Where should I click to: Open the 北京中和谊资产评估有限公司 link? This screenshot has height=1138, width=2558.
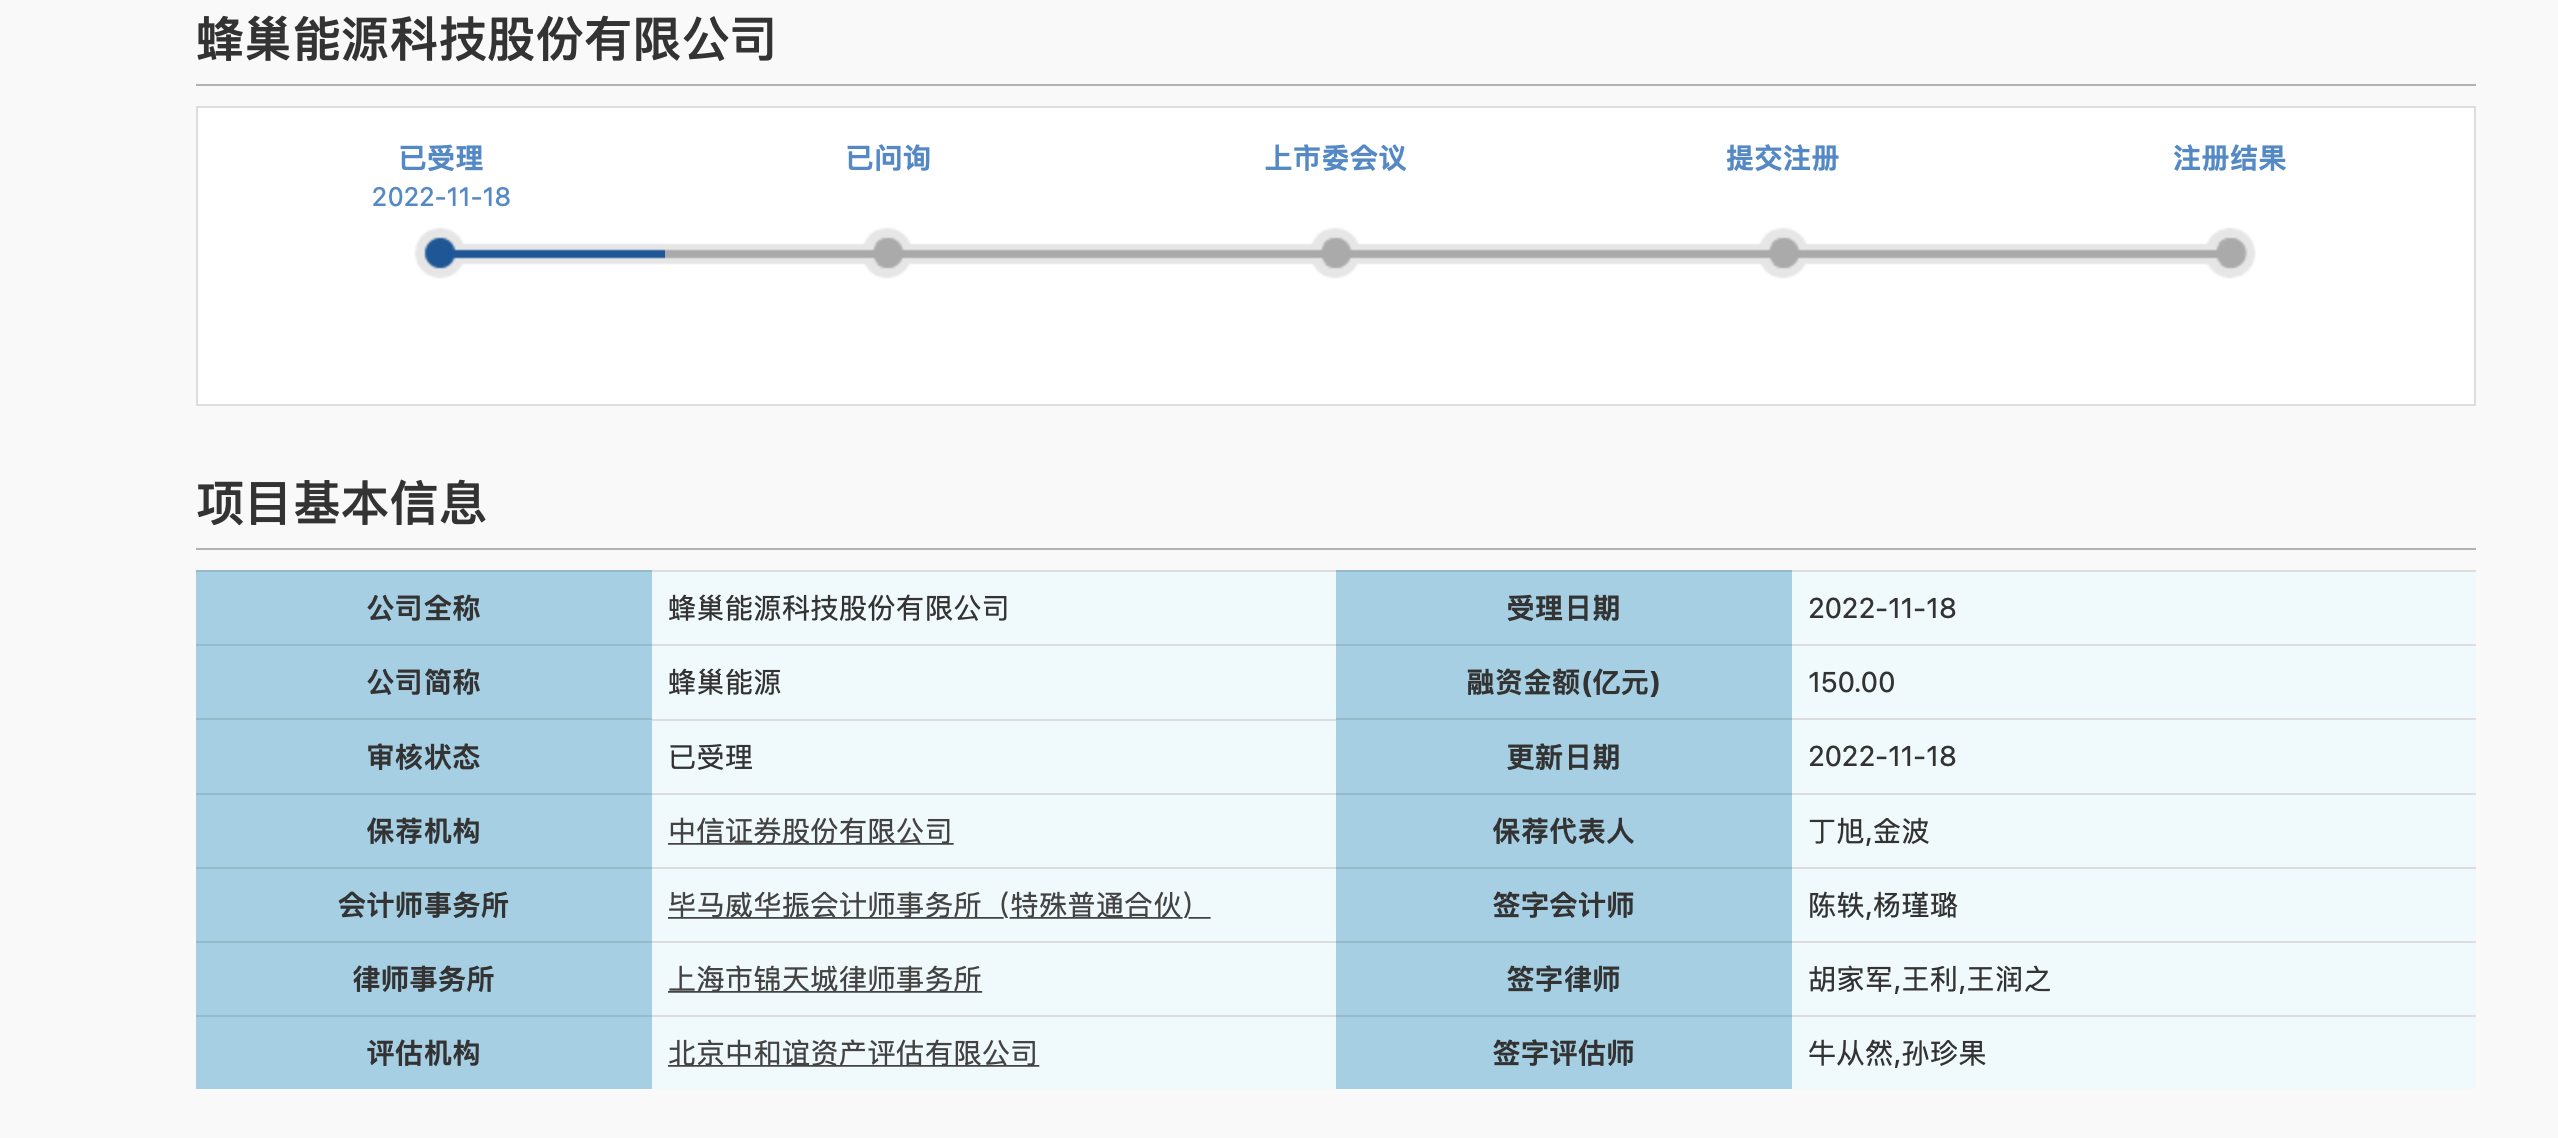click(x=853, y=1053)
